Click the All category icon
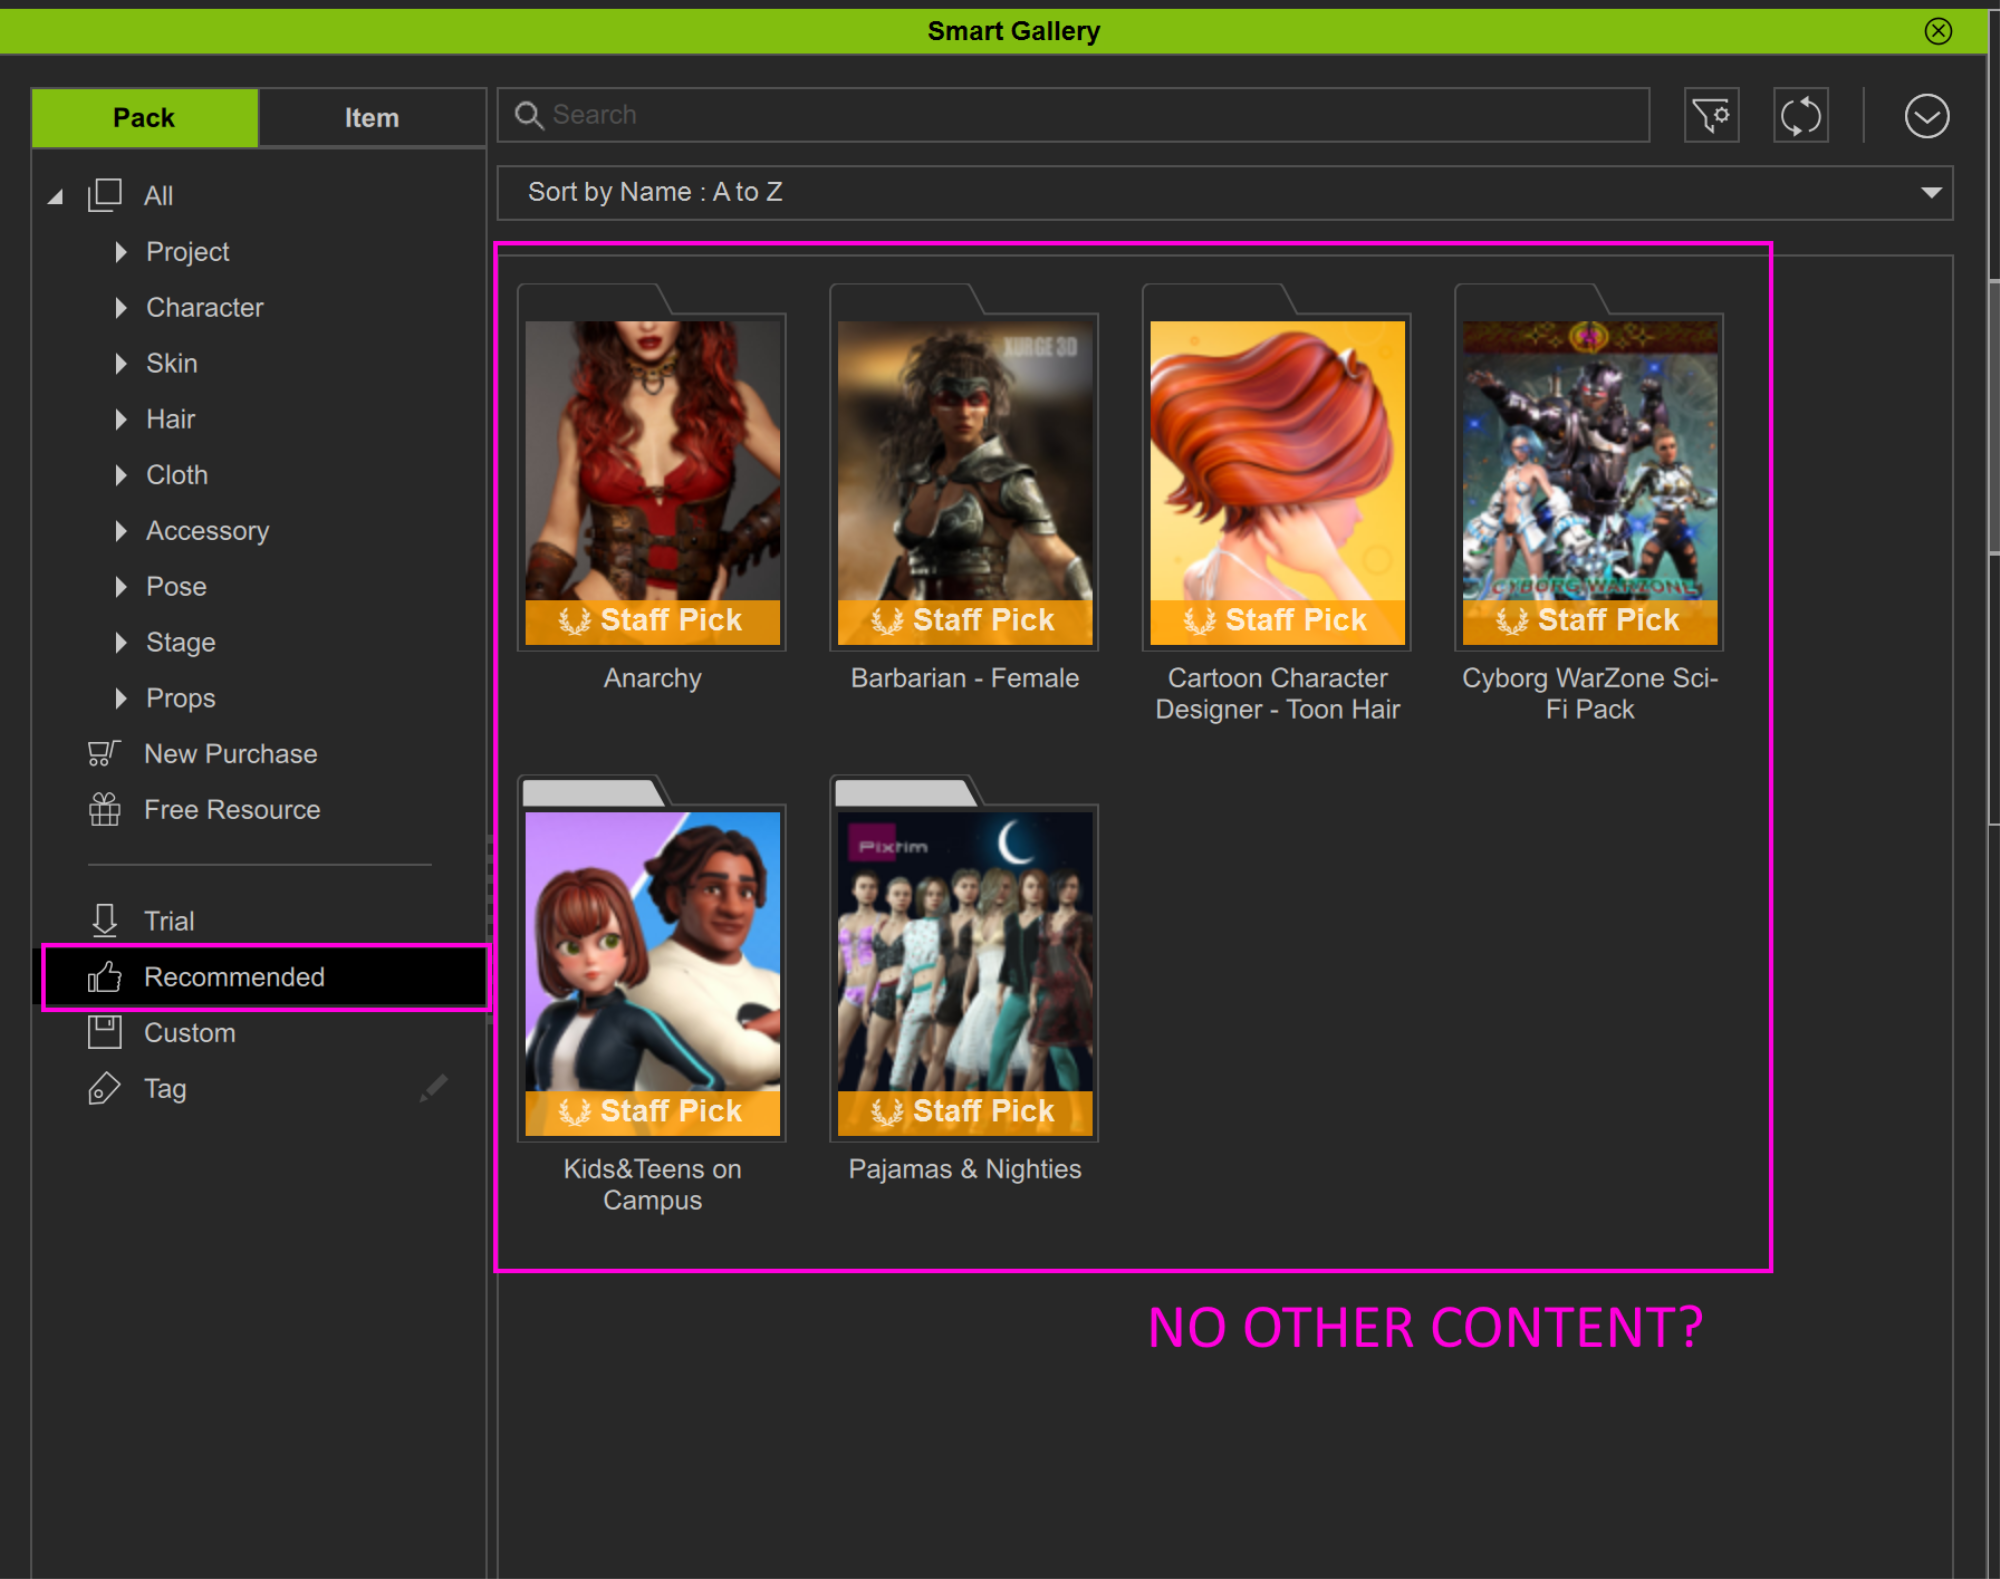Screen dimensions: 2000x1579 pos(105,195)
